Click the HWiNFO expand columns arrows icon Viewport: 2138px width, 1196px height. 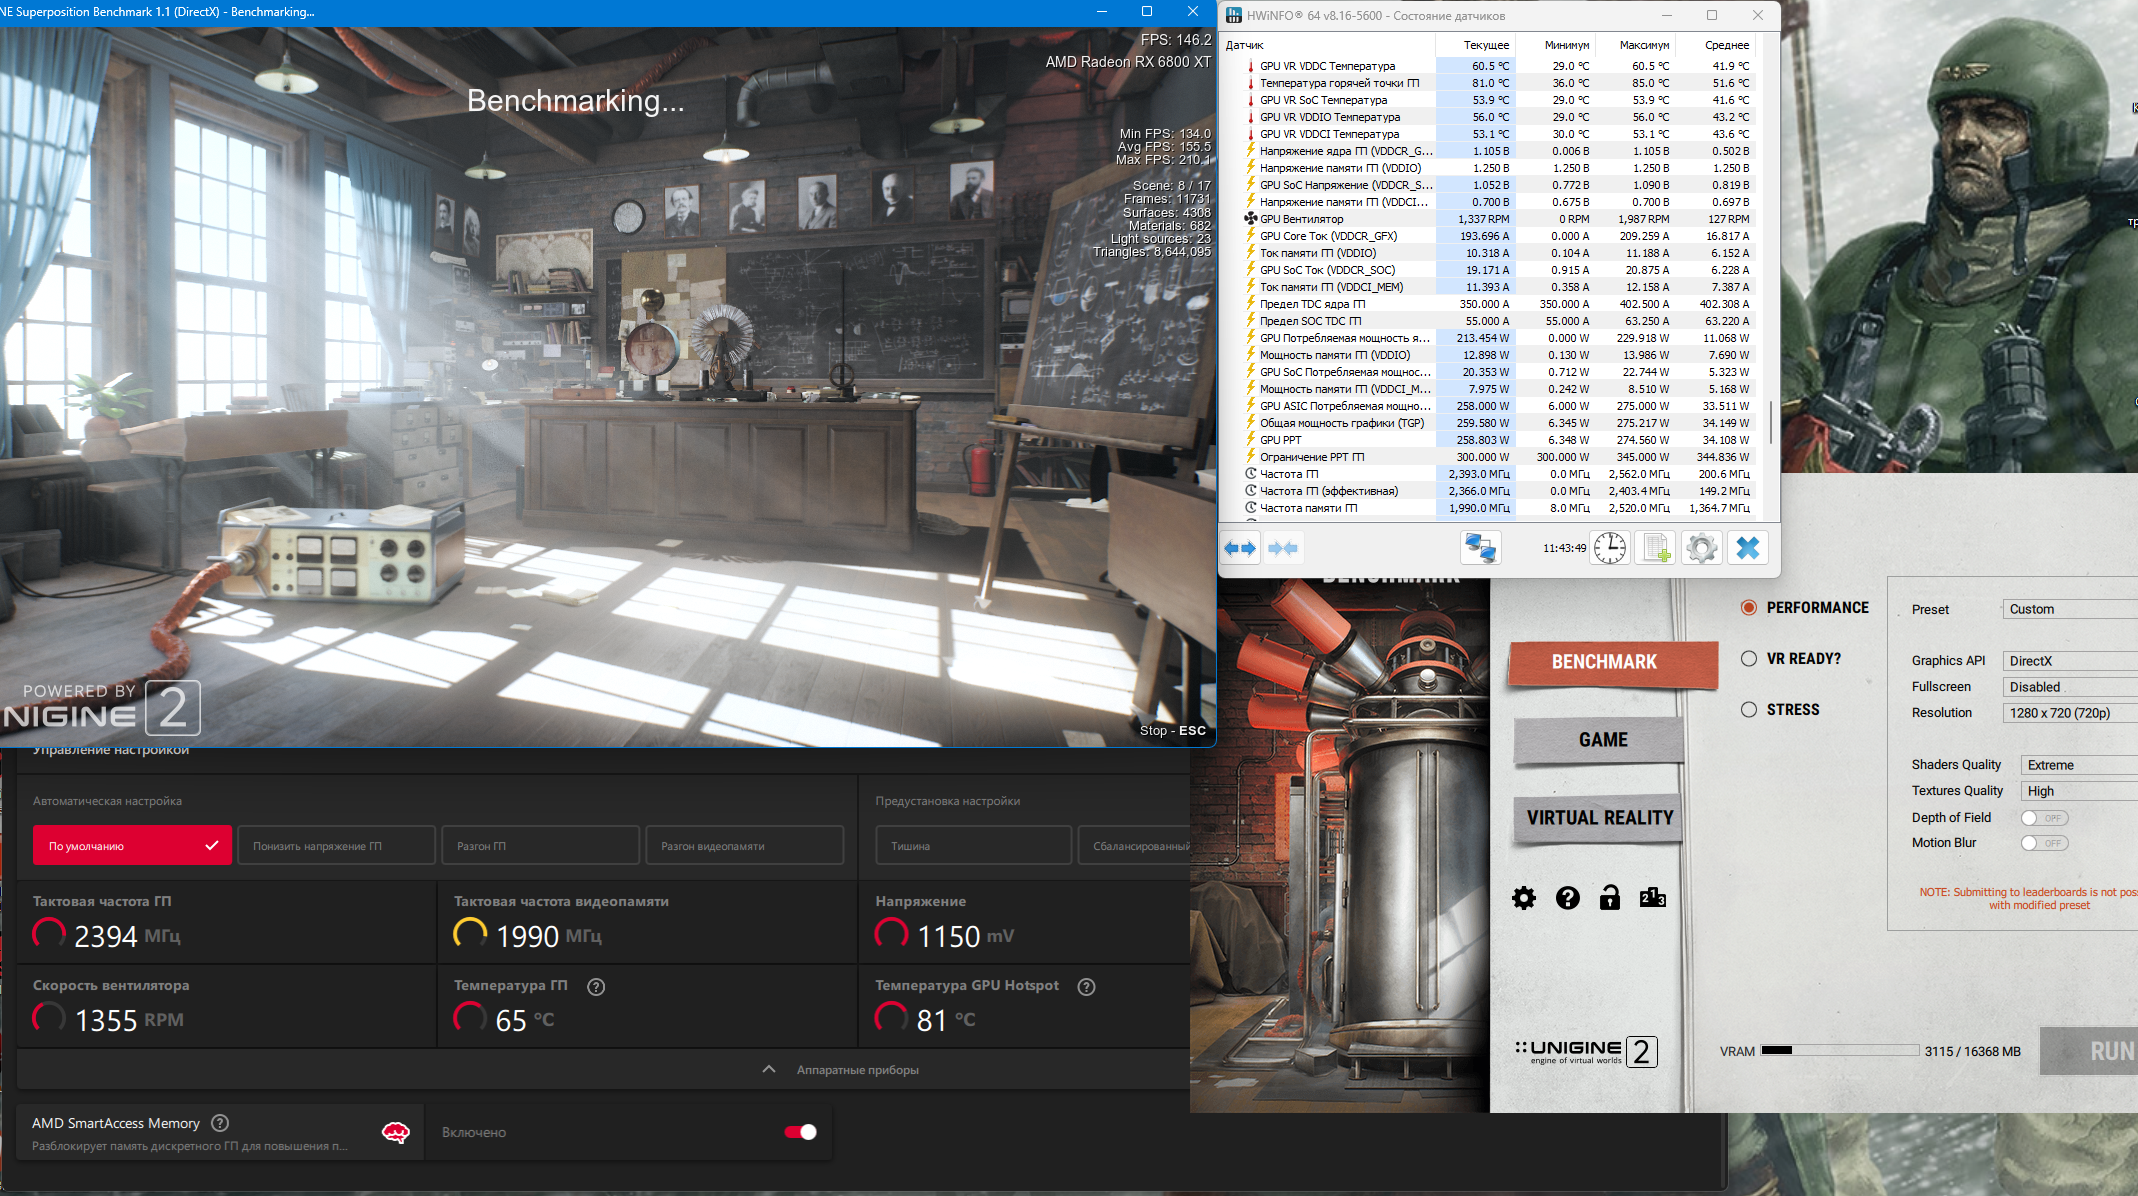tap(1240, 548)
